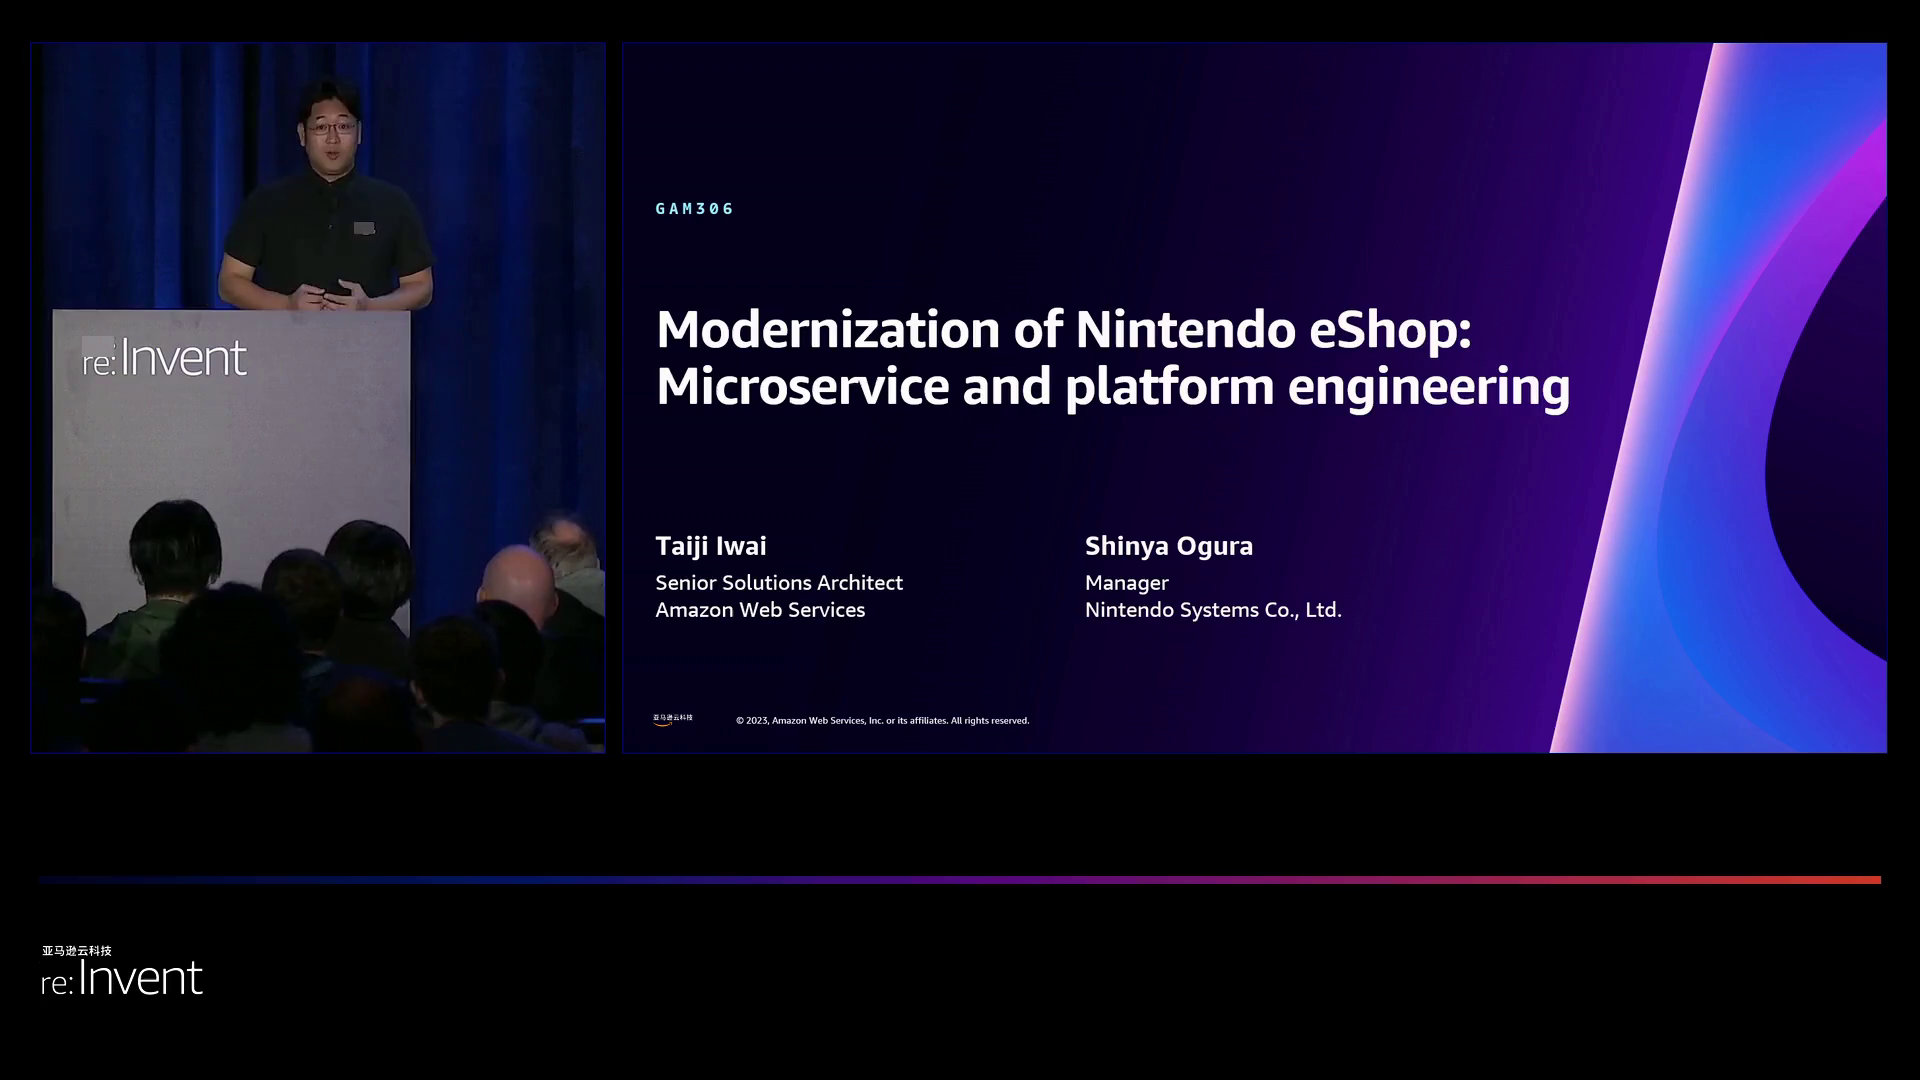
Task: Click the speaker name Shinya Ogura
Action: (1168, 546)
